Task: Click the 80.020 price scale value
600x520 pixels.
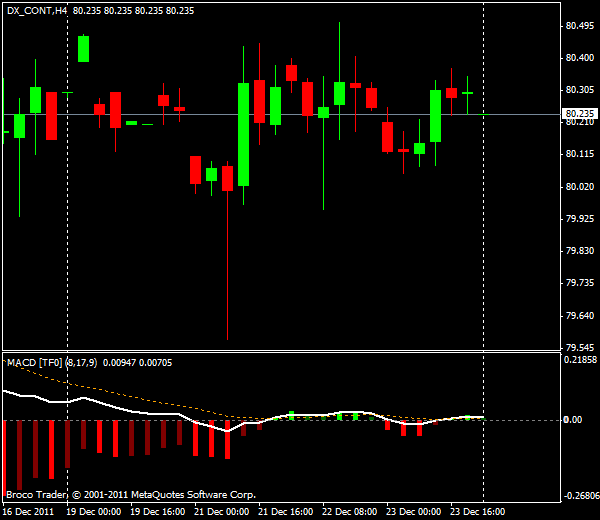Action: pyautogui.click(x=580, y=187)
